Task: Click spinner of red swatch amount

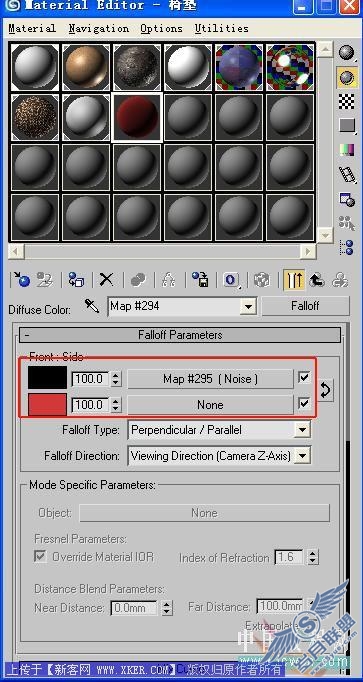Action: (x=115, y=405)
